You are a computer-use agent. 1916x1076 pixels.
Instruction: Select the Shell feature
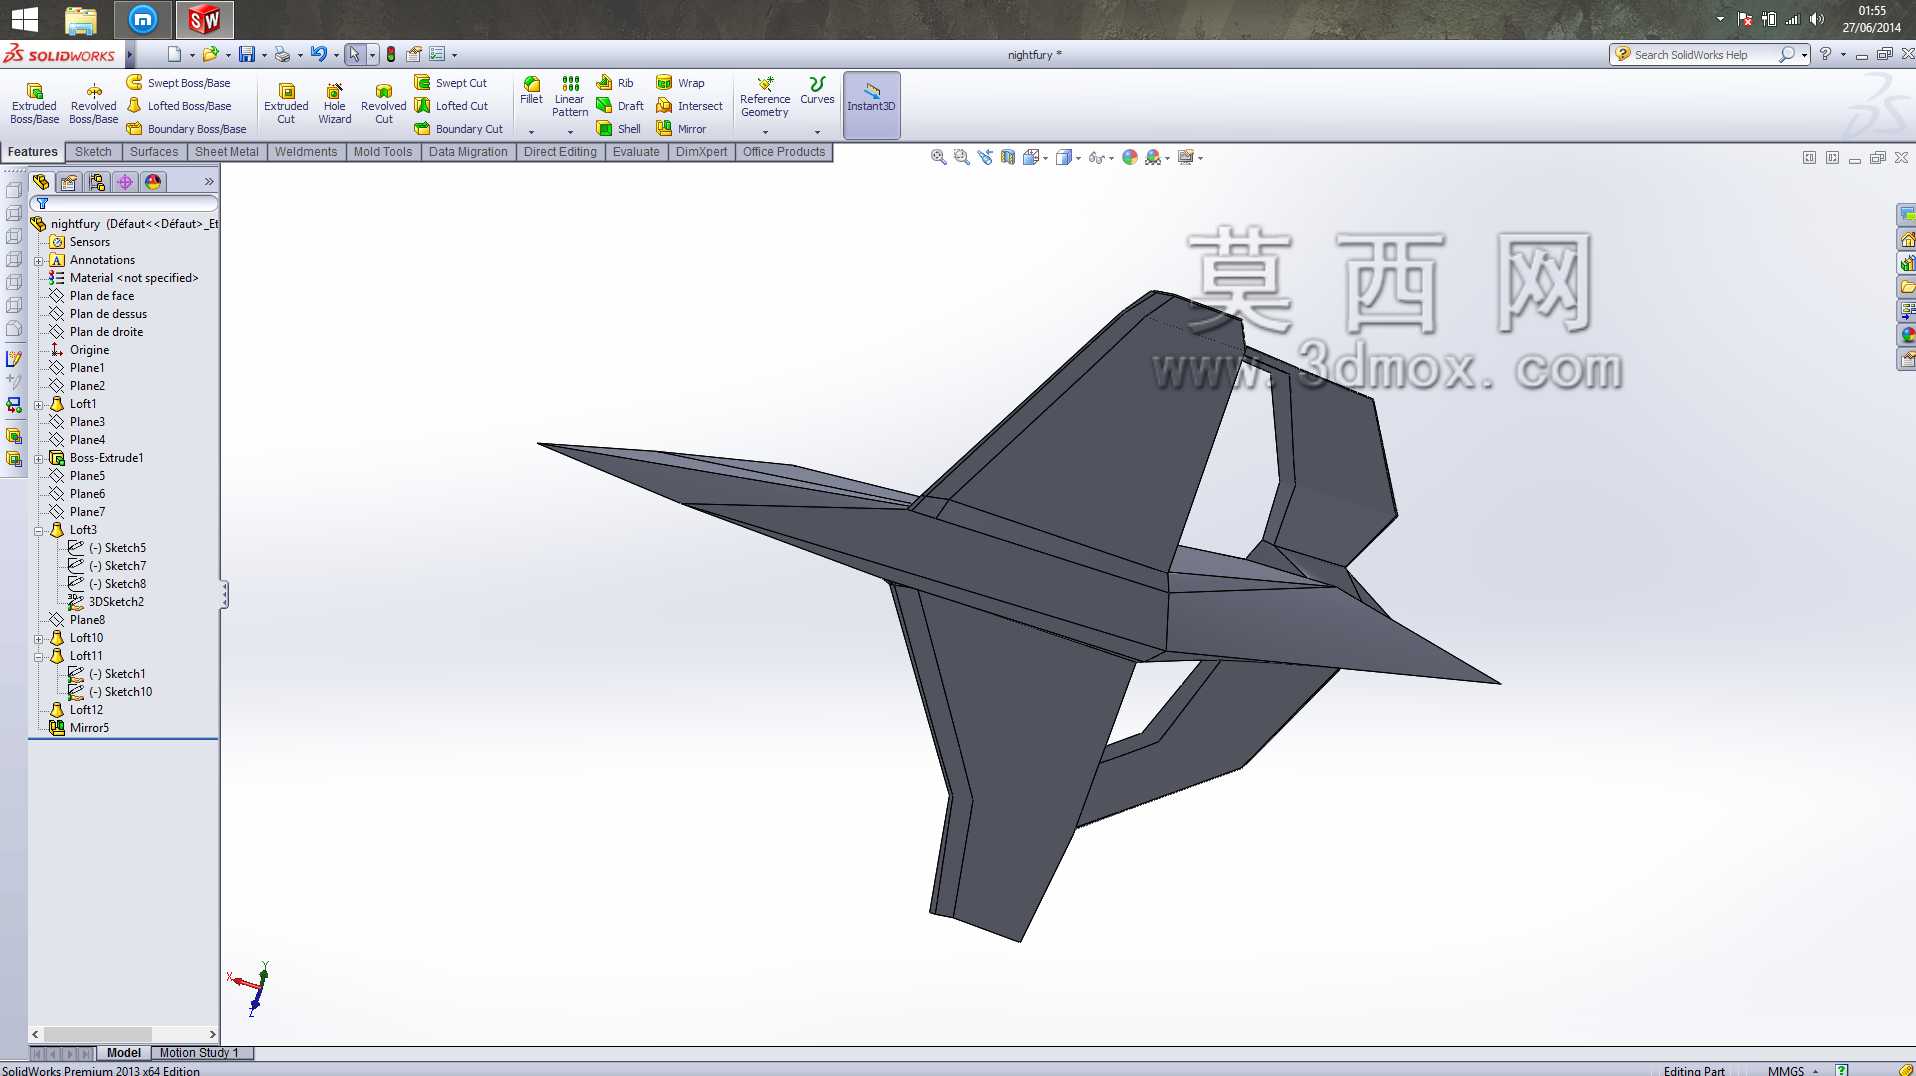click(619, 129)
